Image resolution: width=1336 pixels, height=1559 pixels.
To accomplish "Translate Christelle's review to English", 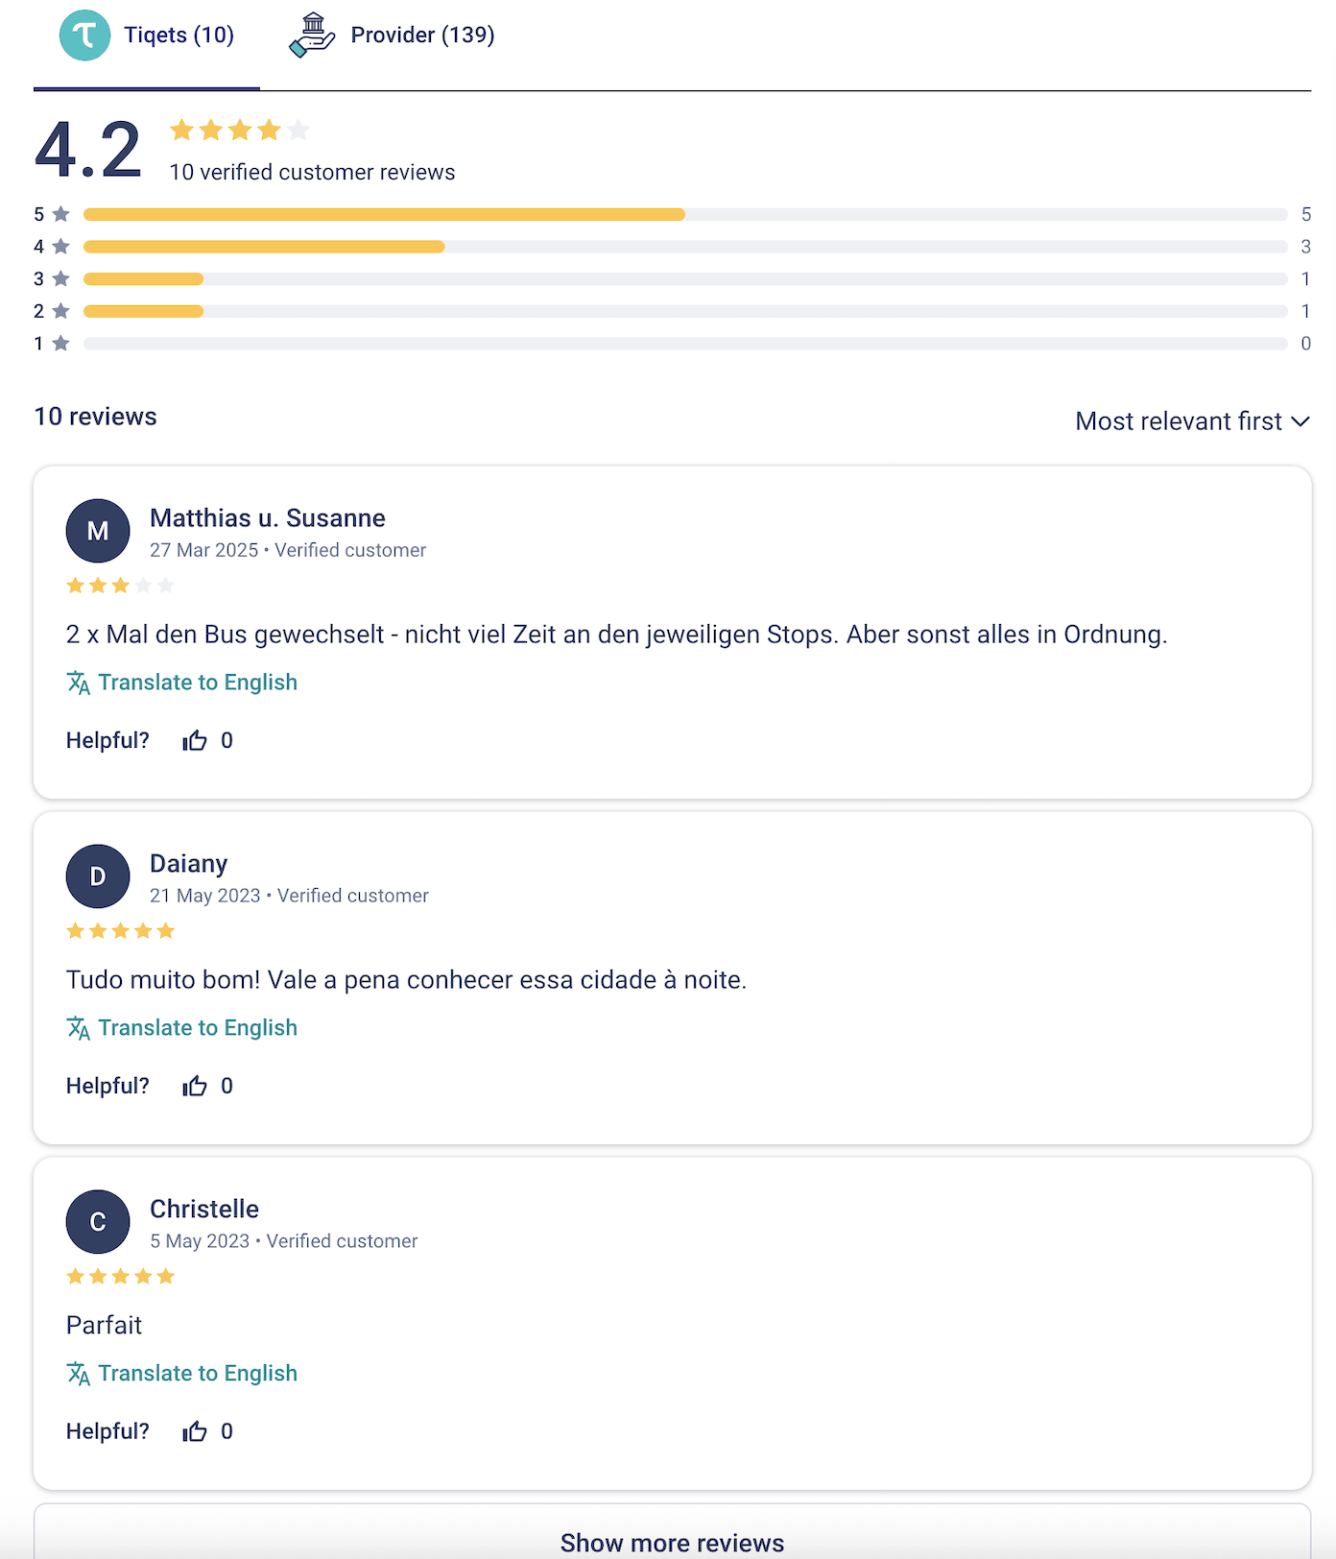I will [x=197, y=1374].
